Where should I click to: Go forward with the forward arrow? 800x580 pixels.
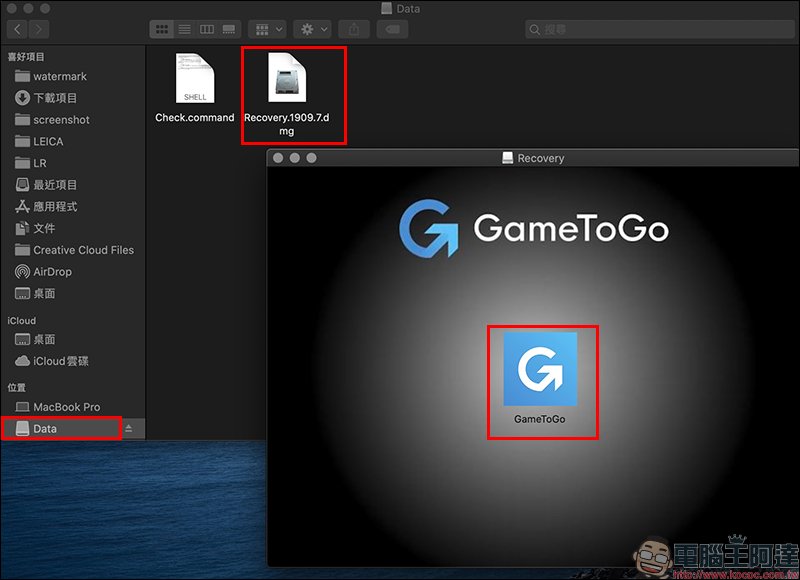pyautogui.click(x=40, y=30)
